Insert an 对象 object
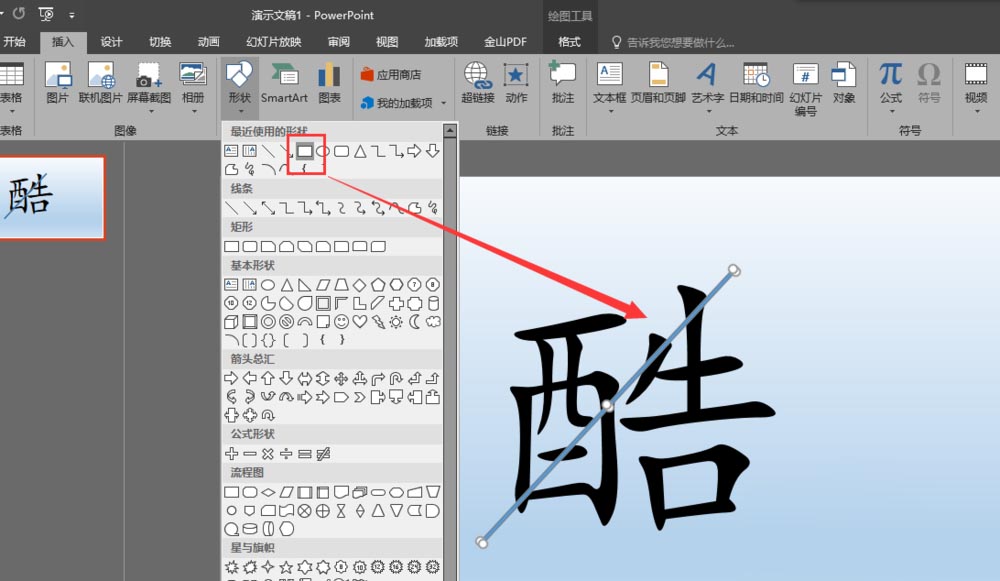 pyautogui.click(x=844, y=83)
